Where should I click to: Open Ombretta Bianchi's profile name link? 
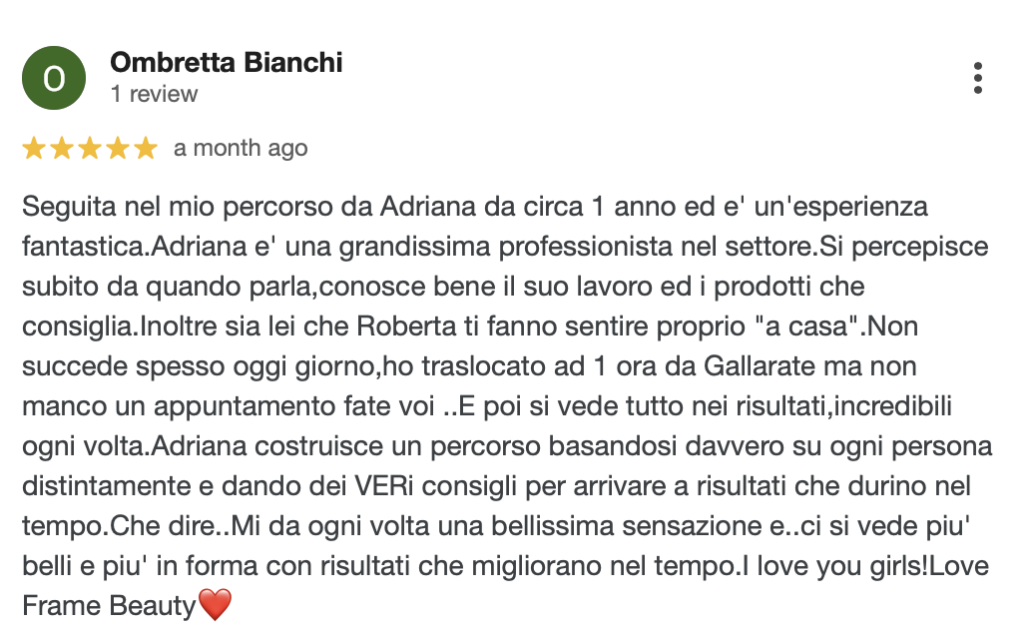pos(226,62)
